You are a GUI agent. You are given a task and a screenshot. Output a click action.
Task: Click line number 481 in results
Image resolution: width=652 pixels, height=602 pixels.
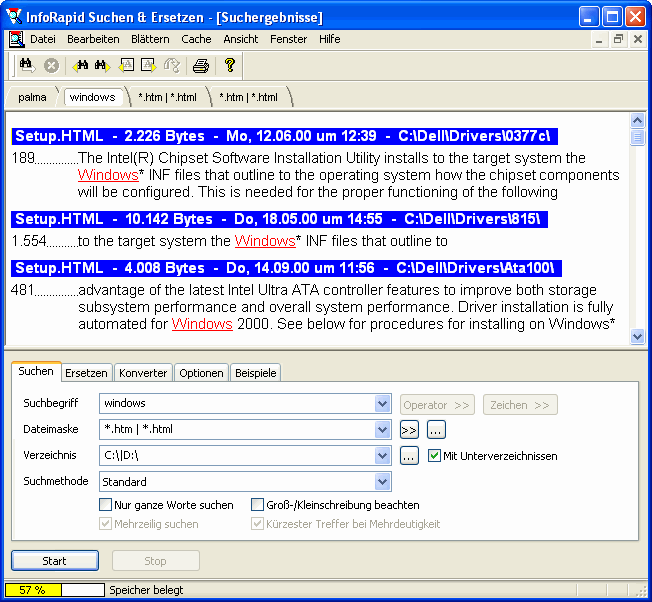tap(22, 290)
